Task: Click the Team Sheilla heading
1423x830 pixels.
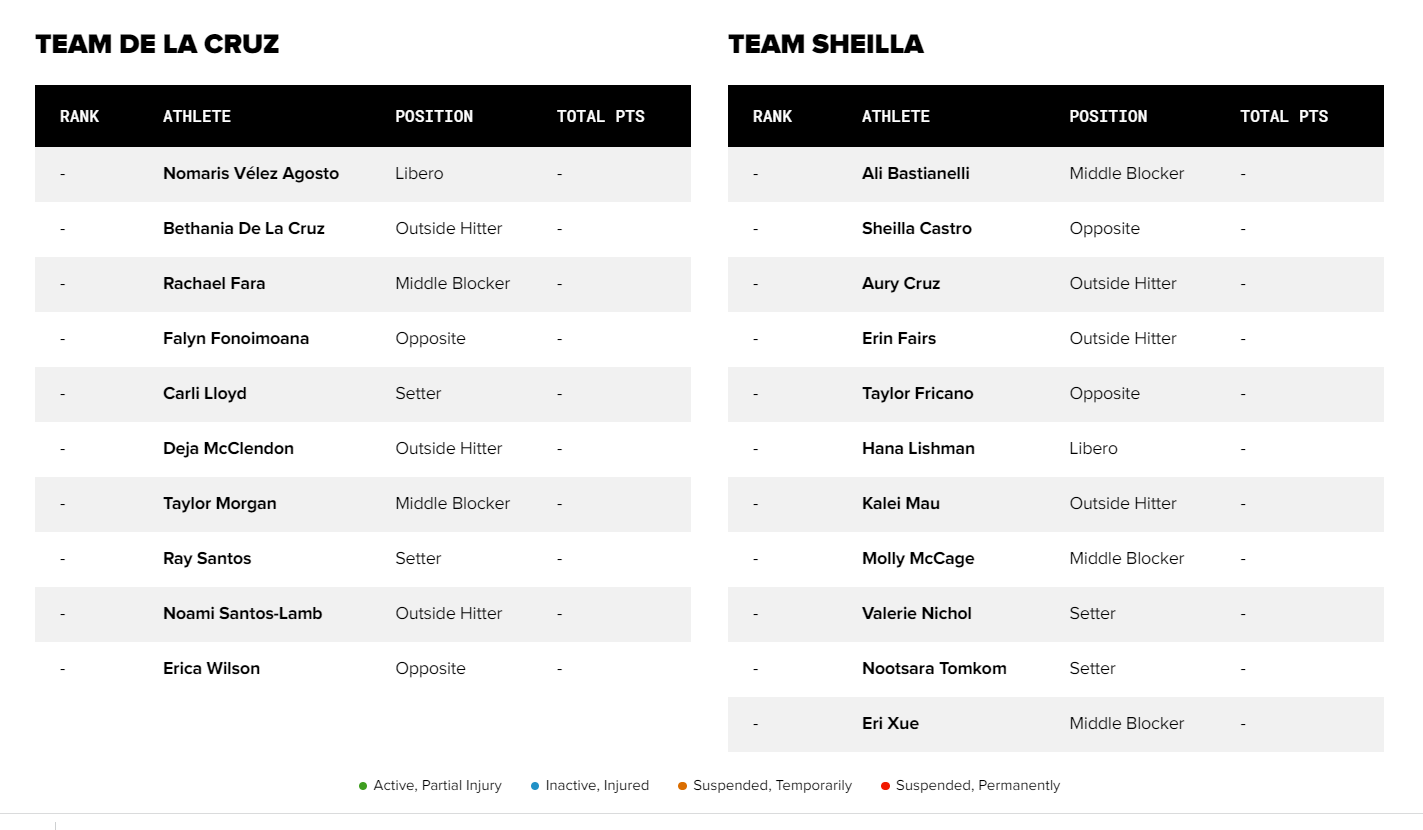Action: point(825,44)
